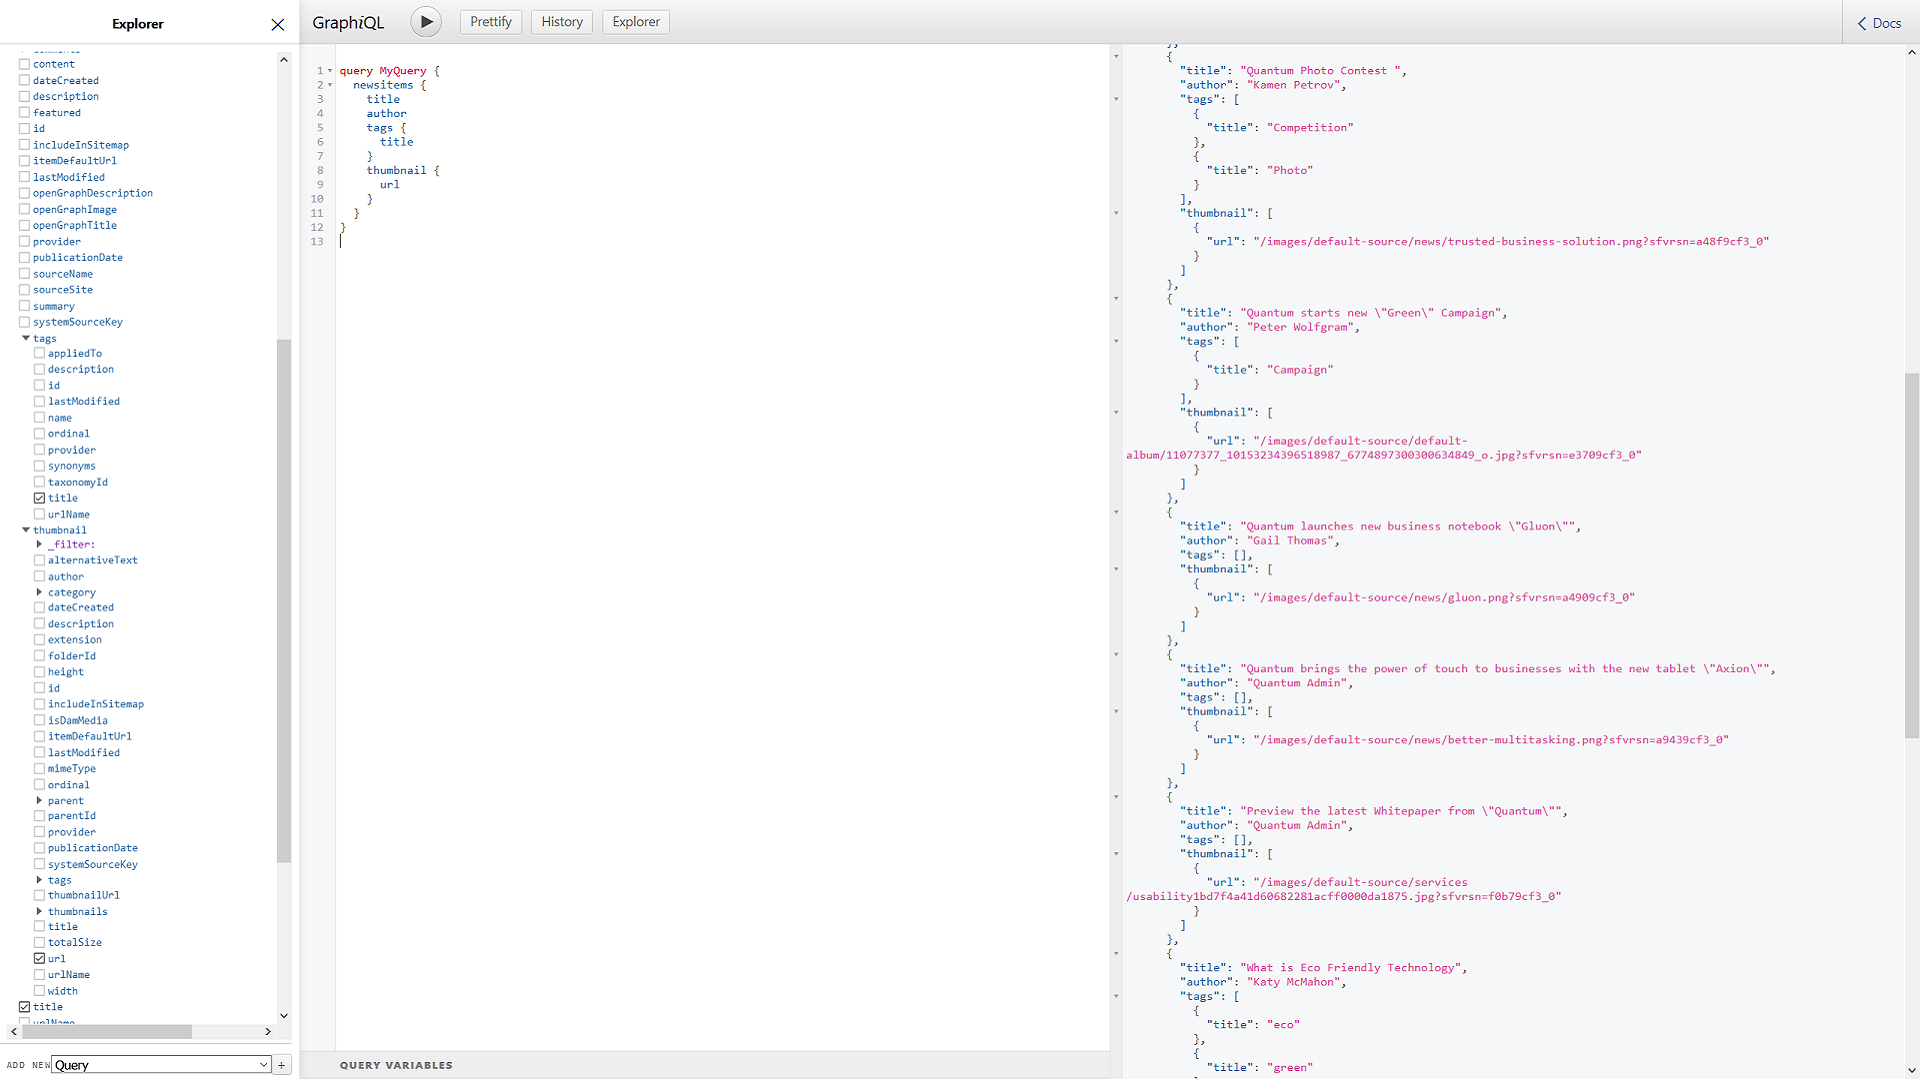This screenshot has width=1920, height=1080.
Task: Open the History toolbar item
Action: pos(562,22)
